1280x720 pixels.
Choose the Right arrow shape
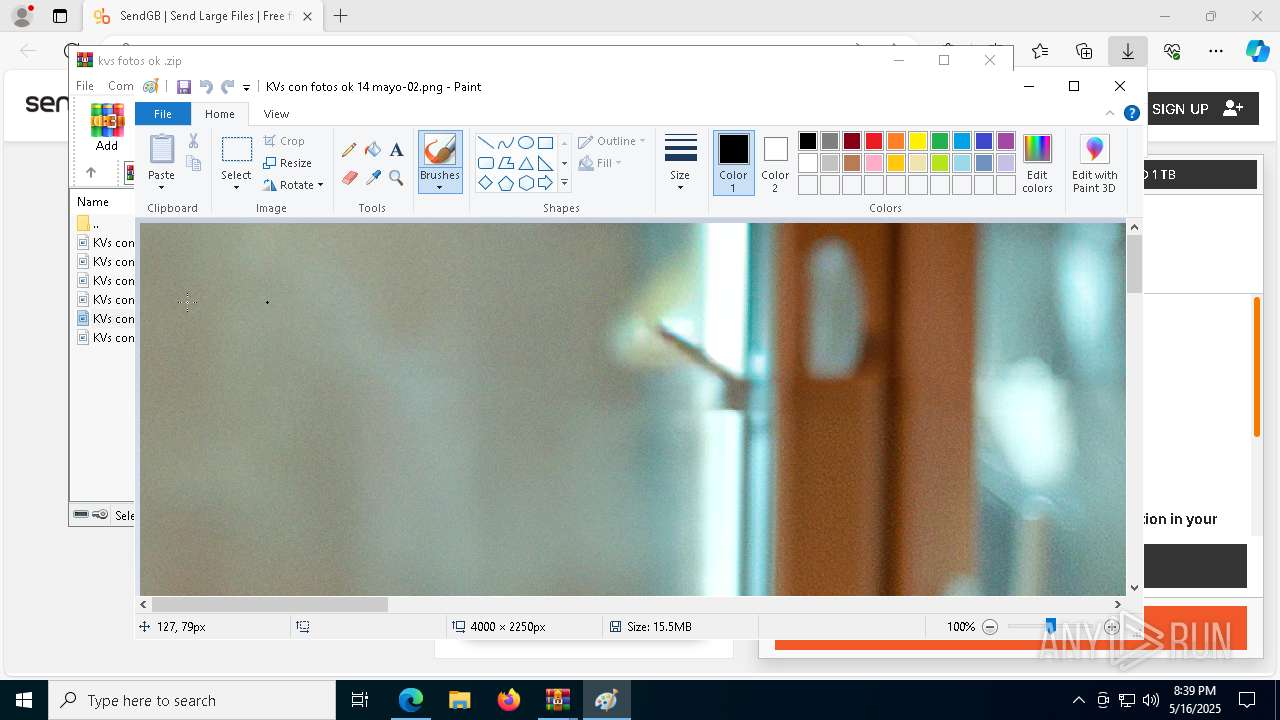tap(545, 183)
